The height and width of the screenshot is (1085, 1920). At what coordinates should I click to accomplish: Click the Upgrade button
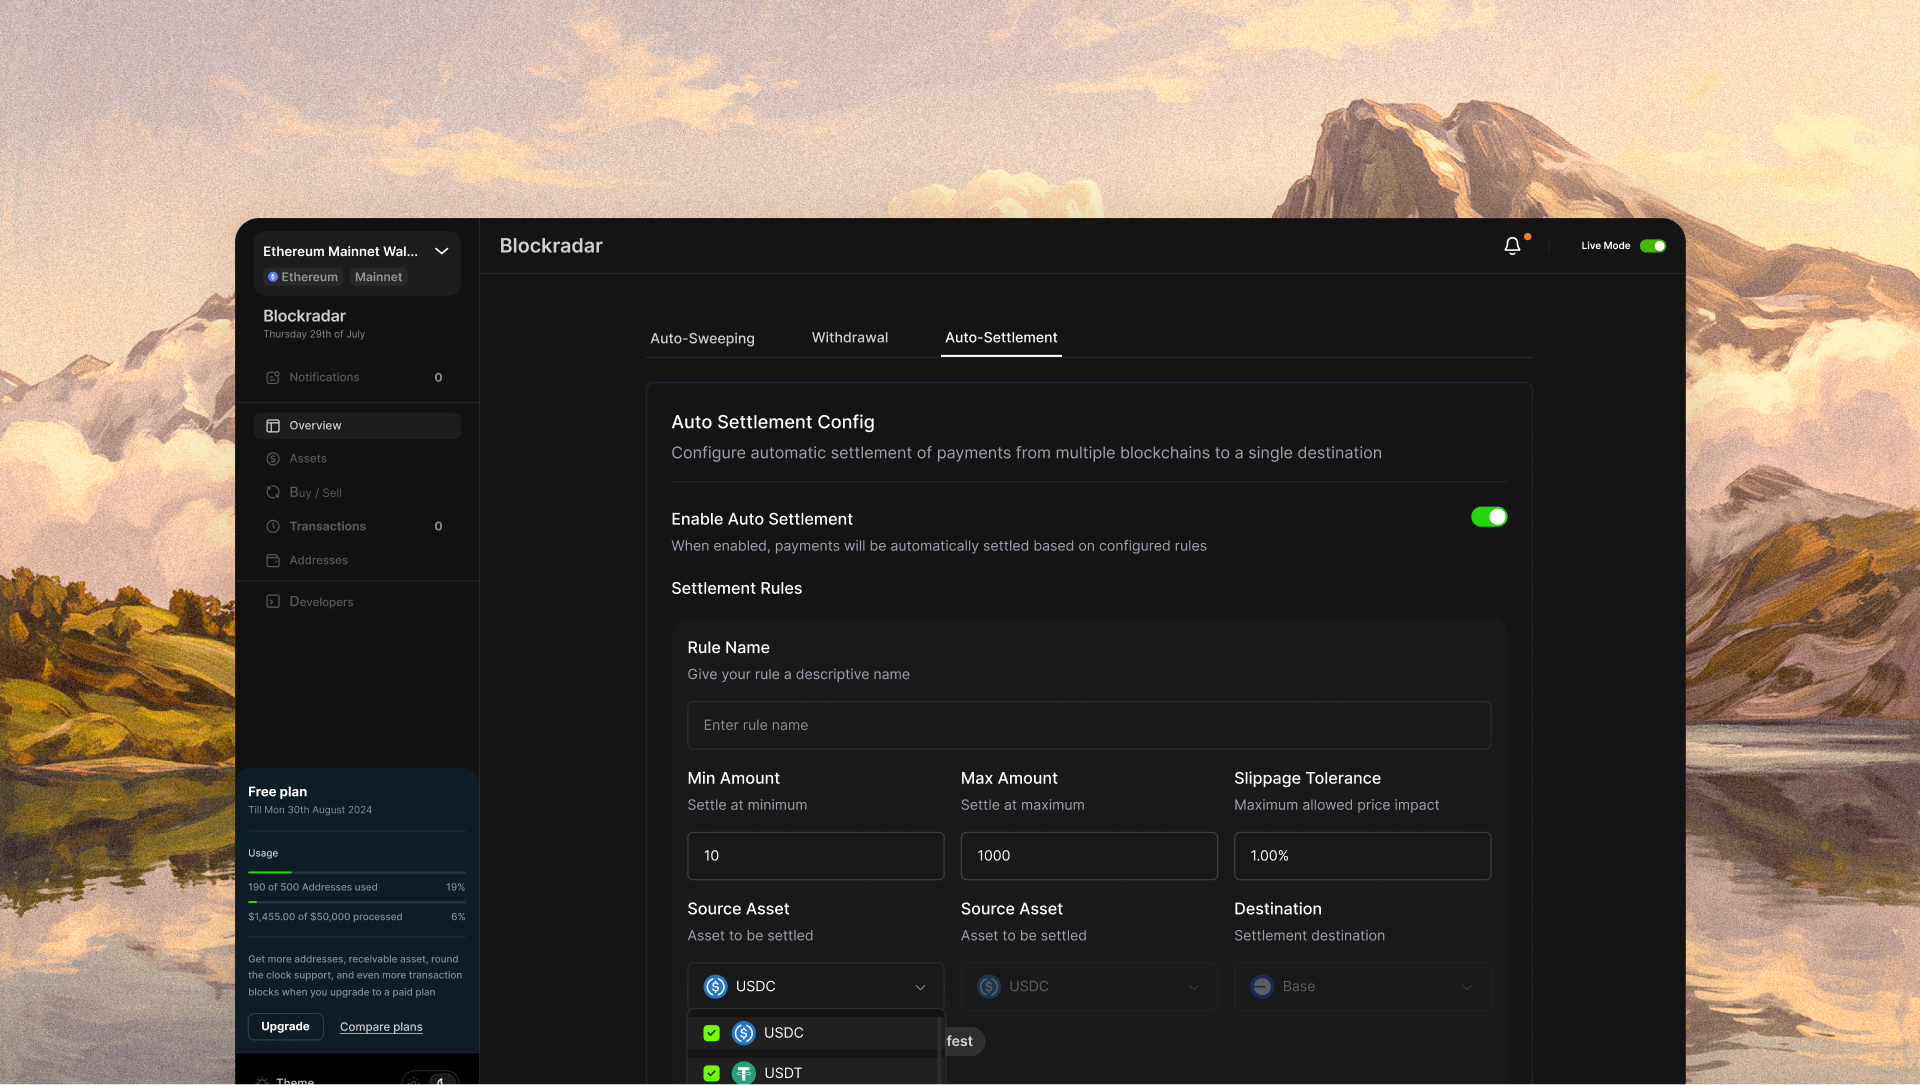[x=285, y=1027]
